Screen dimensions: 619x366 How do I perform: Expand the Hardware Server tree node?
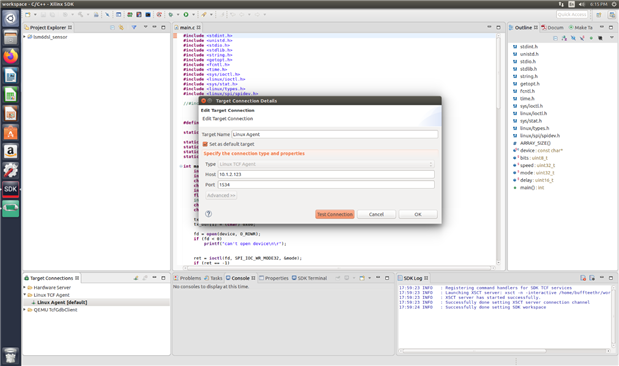click(x=24, y=287)
